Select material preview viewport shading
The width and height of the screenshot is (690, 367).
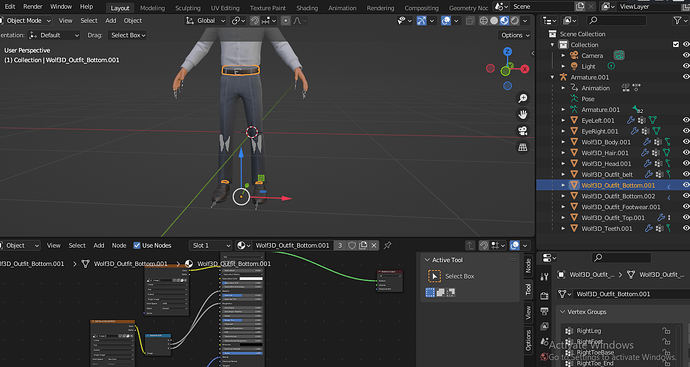(504, 21)
